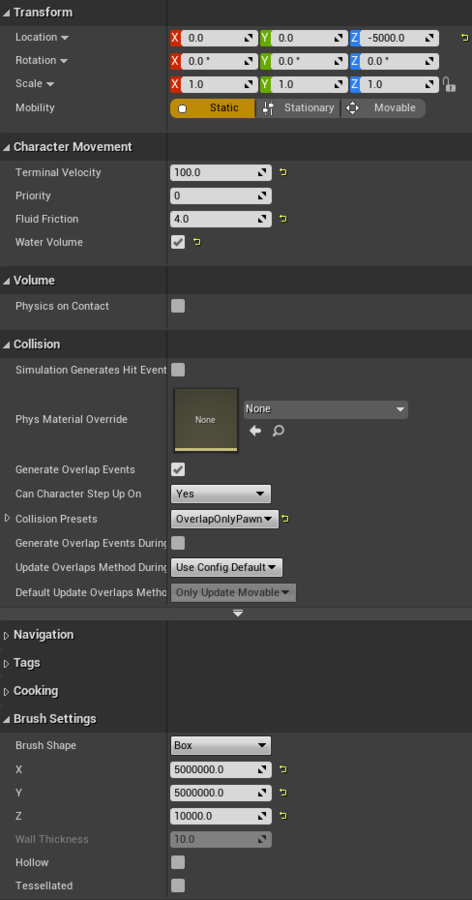Browse to Phys Material asset with magnifier
The image size is (472, 900).
tap(278, 430)
